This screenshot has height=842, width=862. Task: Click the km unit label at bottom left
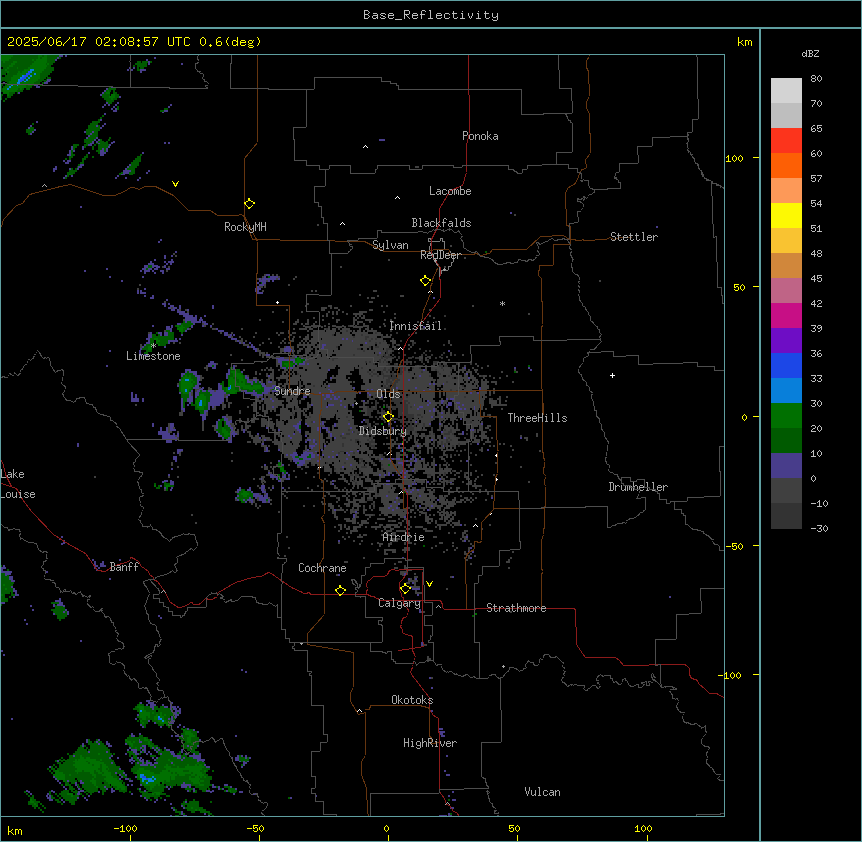(x=15, y=831)
